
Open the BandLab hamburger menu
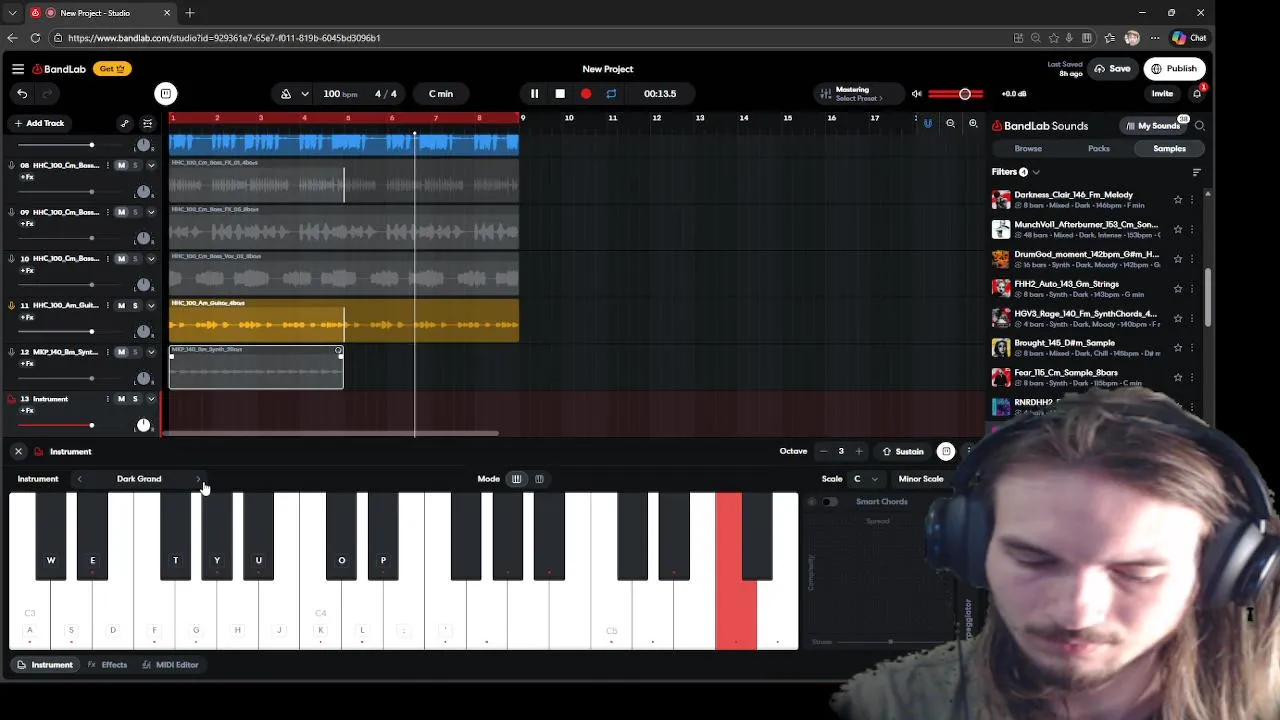click(18, 69)
